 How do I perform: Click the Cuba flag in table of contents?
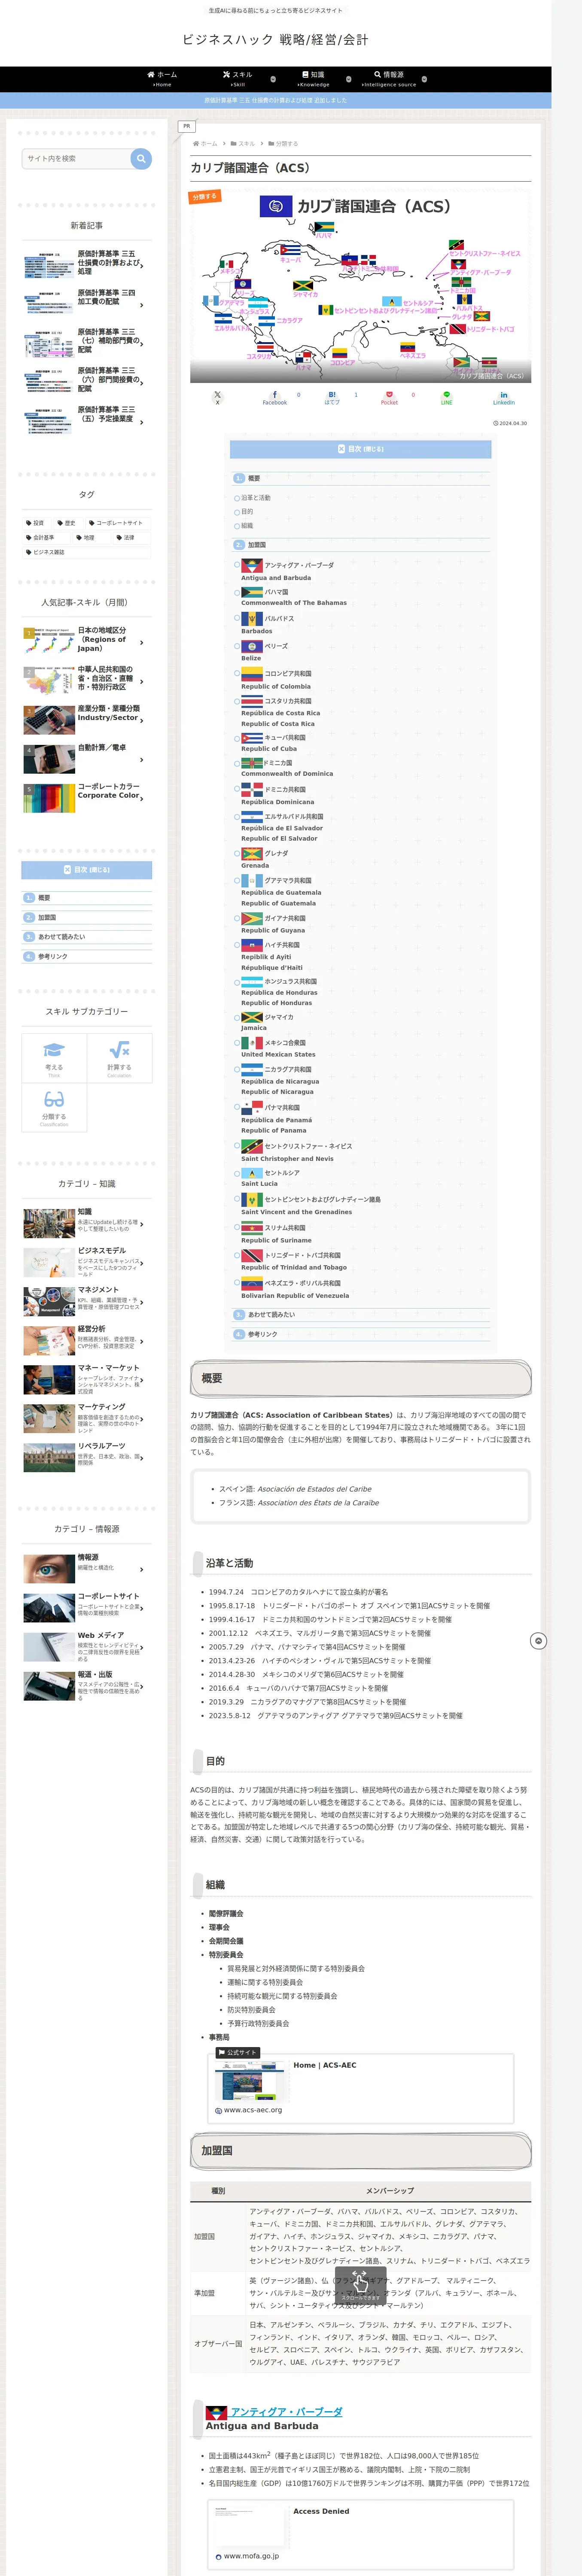click(252, 738)
